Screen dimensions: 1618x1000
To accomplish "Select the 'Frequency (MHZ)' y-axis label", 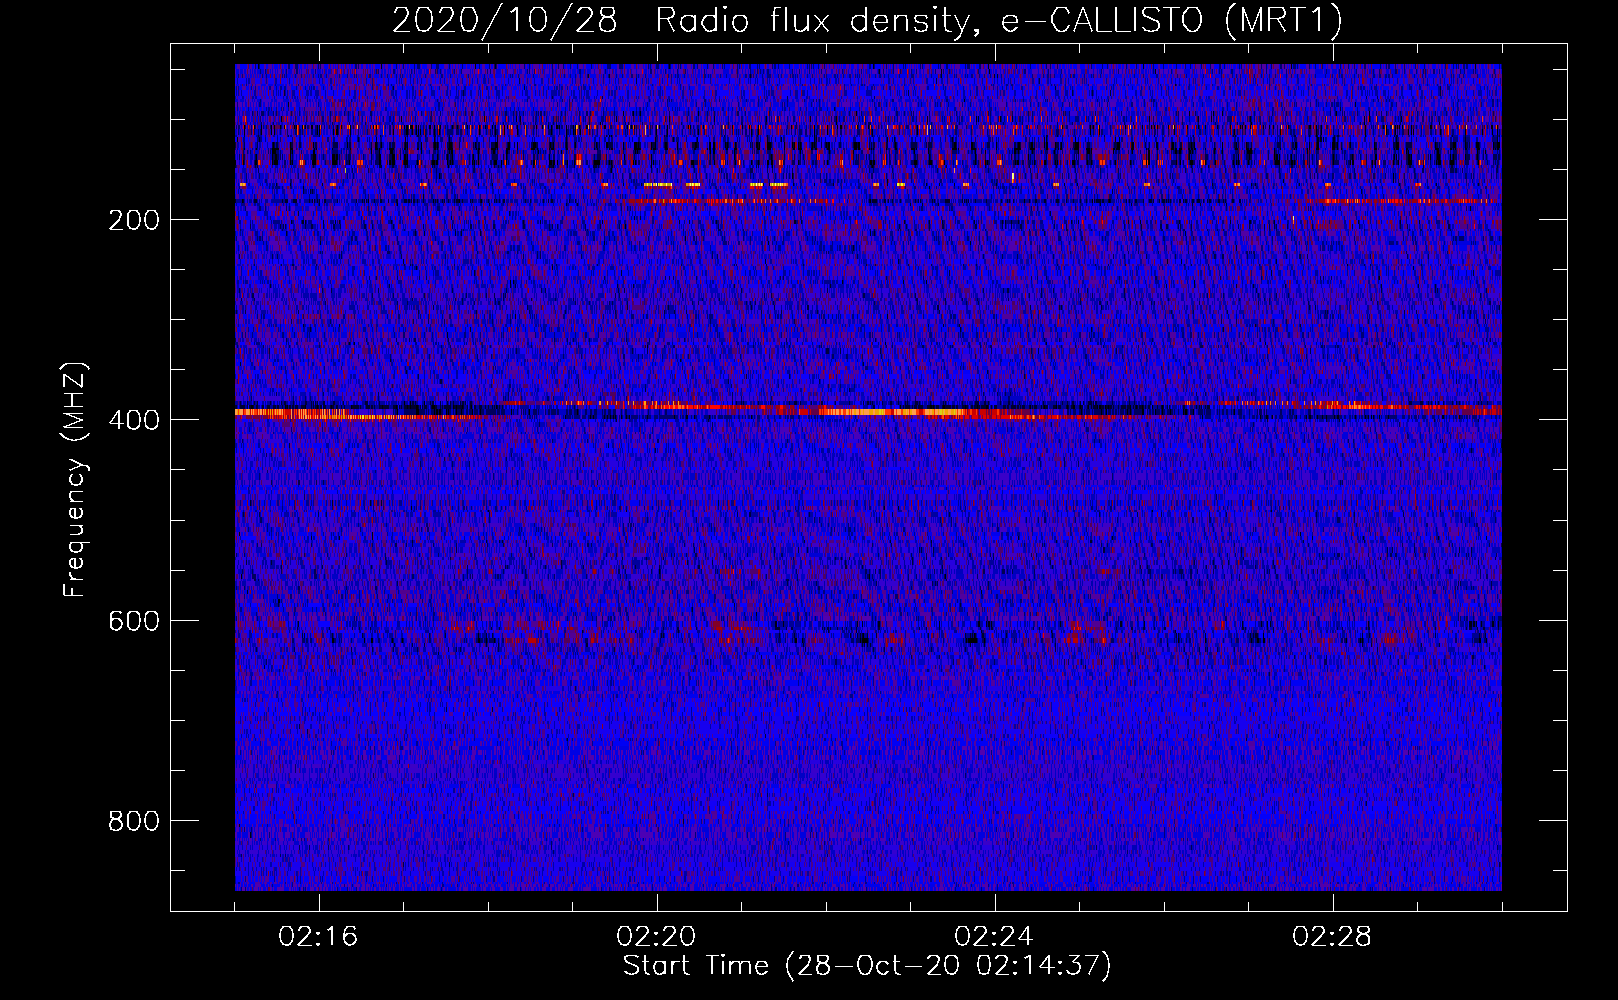I will click(75, 479).
